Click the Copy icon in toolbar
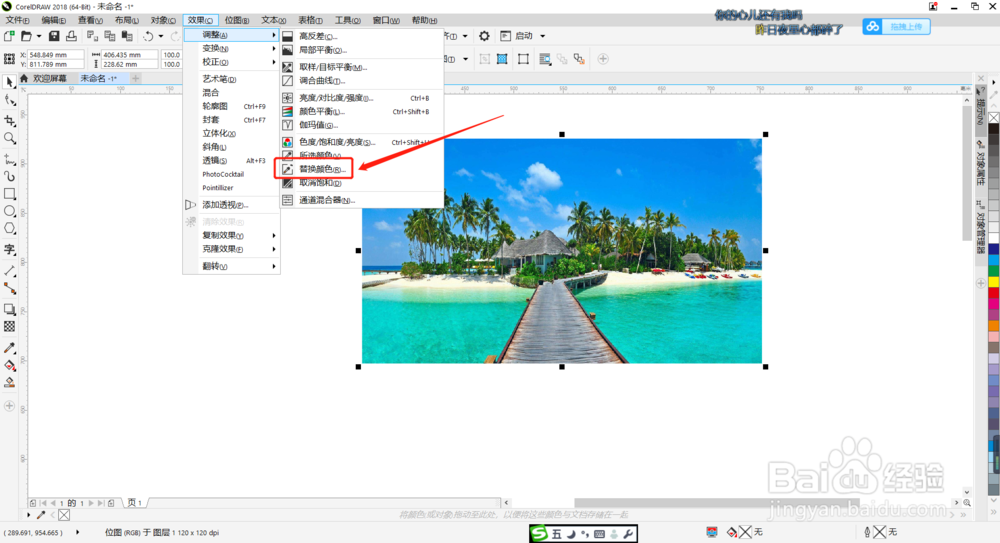1000x543 pixels. point(110,36)
